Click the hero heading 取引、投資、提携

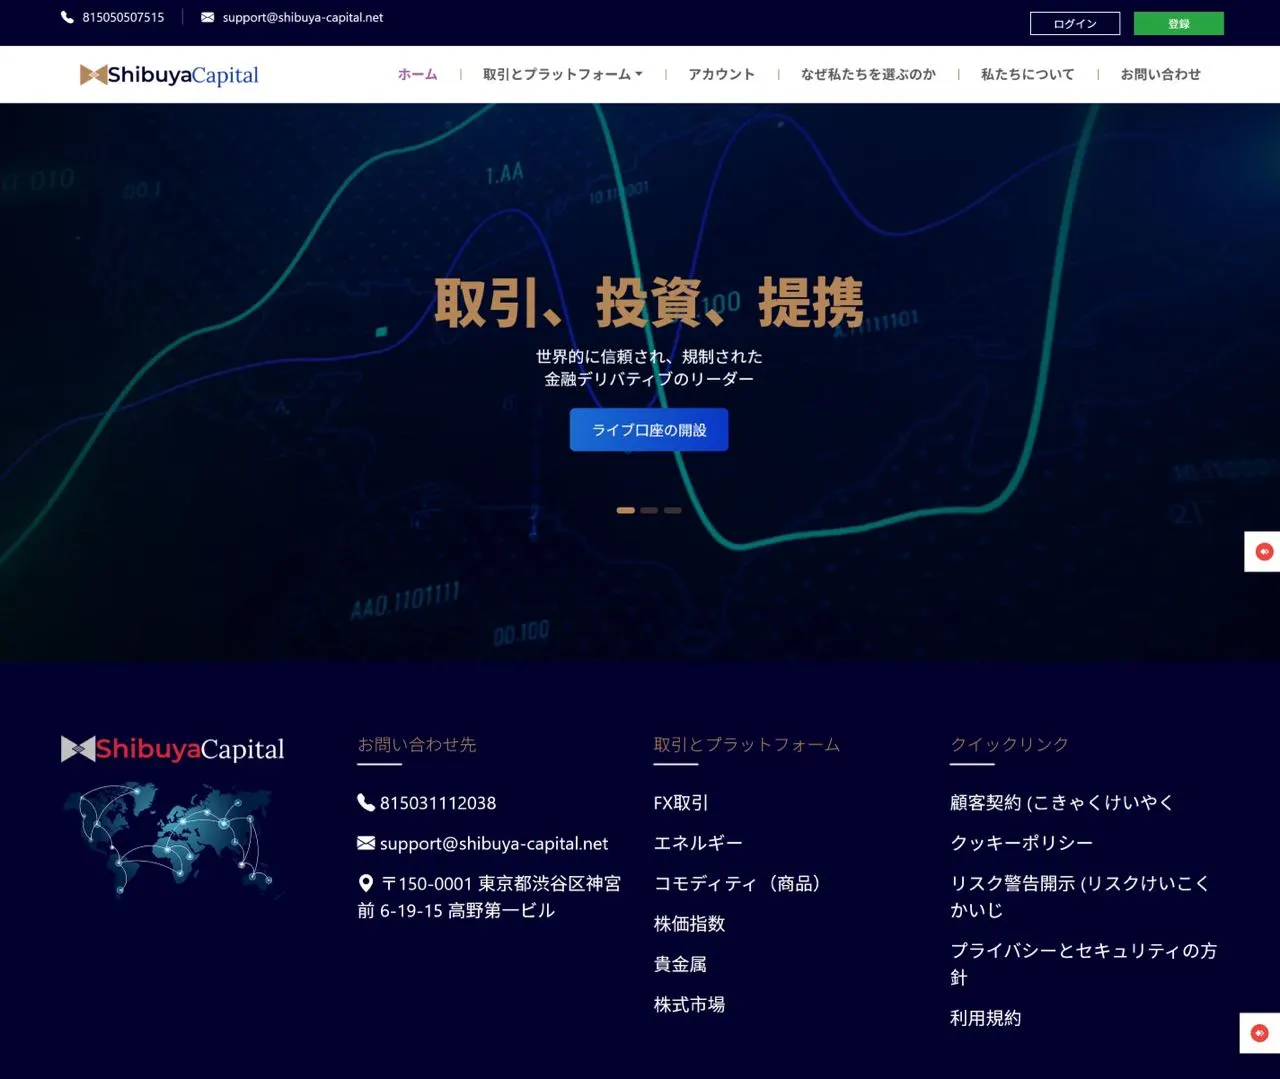point(649,303)
